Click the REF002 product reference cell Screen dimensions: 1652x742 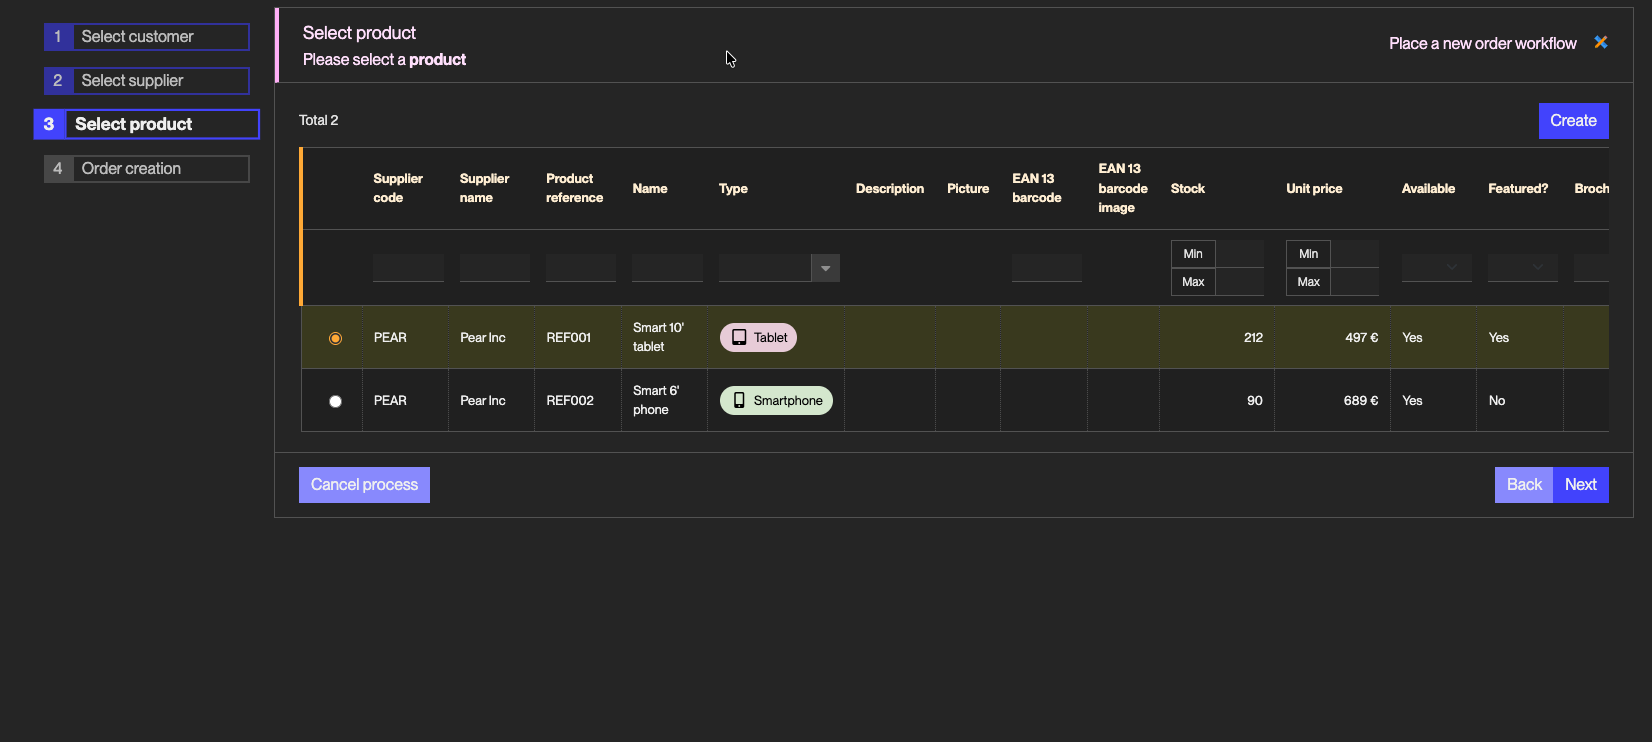tap(578, 401)
